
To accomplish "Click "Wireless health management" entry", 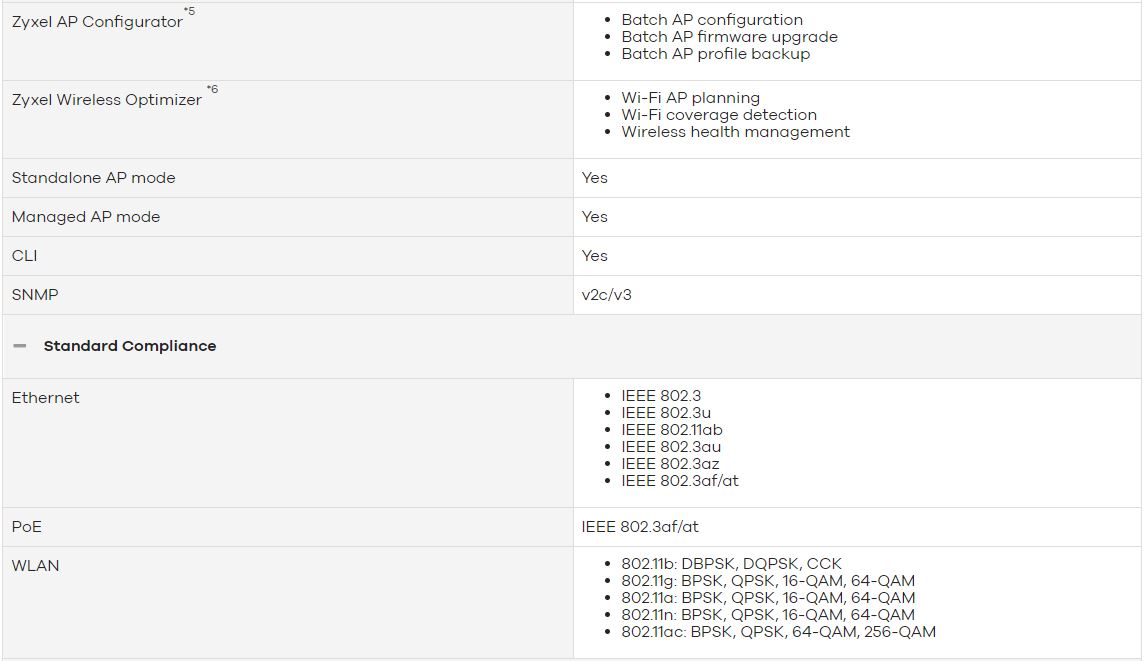I will click(735, 132).
